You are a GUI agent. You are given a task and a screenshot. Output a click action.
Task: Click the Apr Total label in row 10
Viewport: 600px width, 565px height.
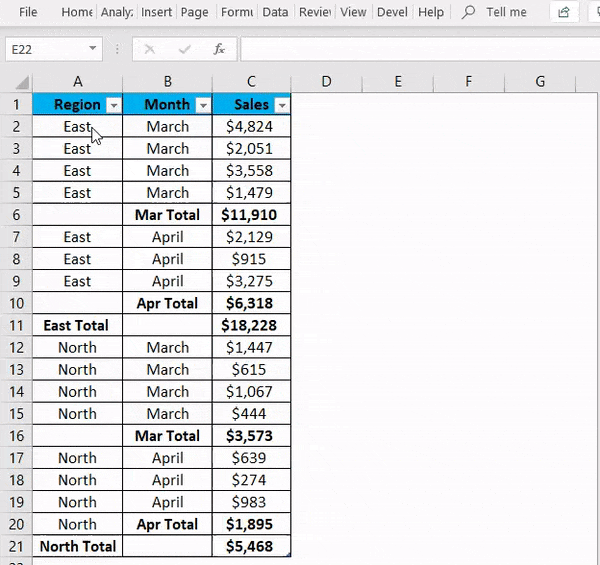click(x=168, y=303)
